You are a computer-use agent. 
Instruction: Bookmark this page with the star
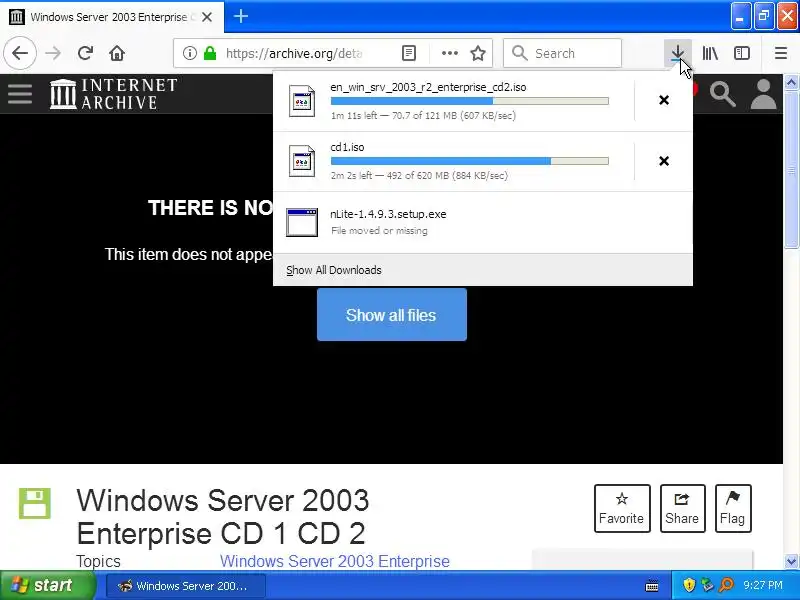(478, 53)
